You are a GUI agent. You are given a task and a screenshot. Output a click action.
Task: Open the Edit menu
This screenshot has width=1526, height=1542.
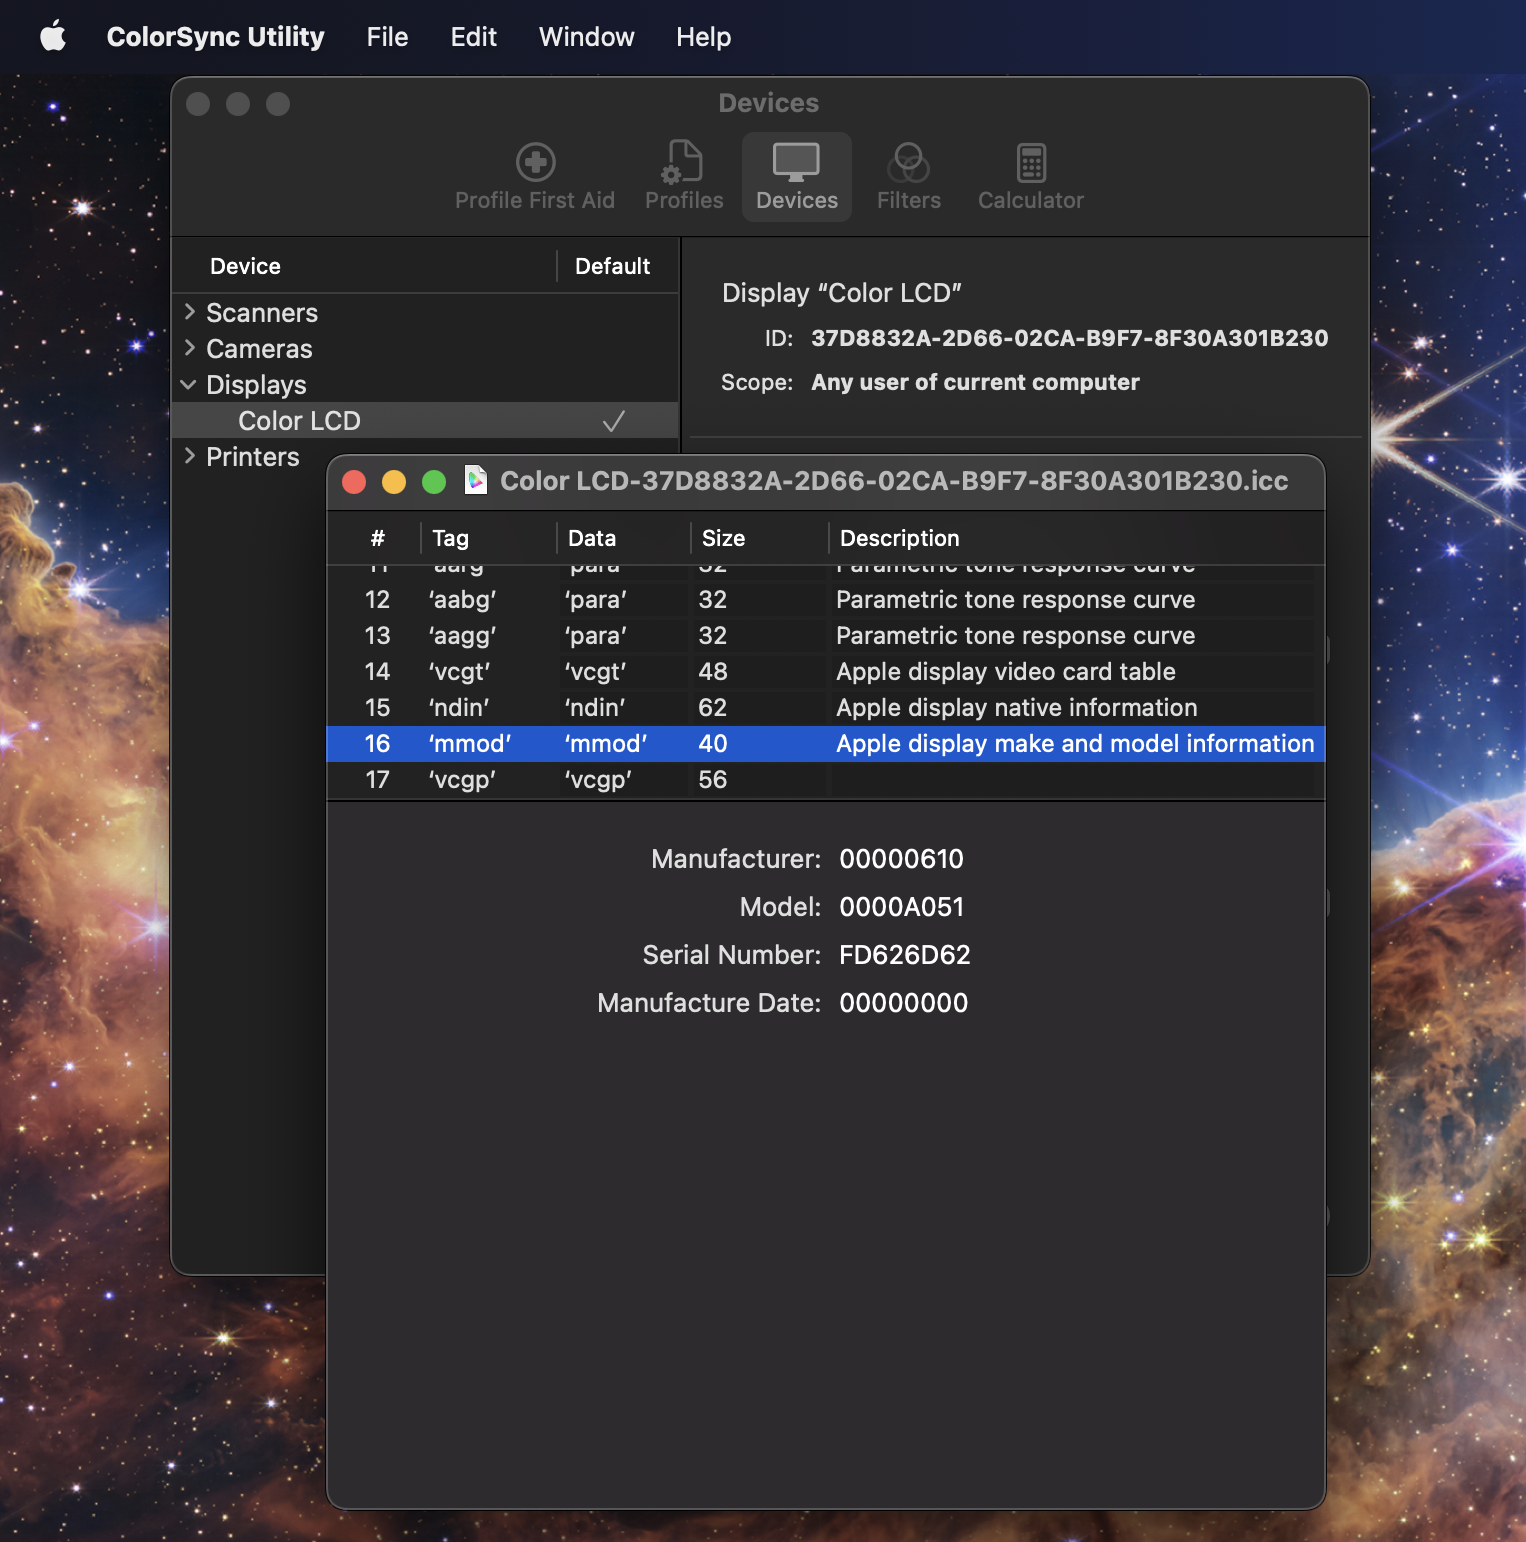[473, 37]
